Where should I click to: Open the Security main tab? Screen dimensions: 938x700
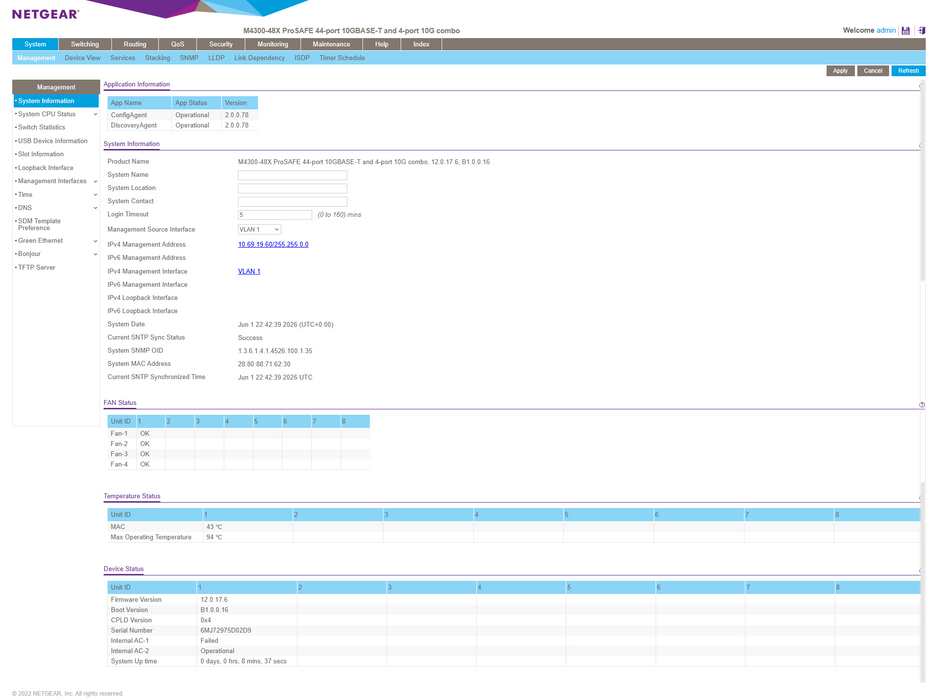click(221, 44)
